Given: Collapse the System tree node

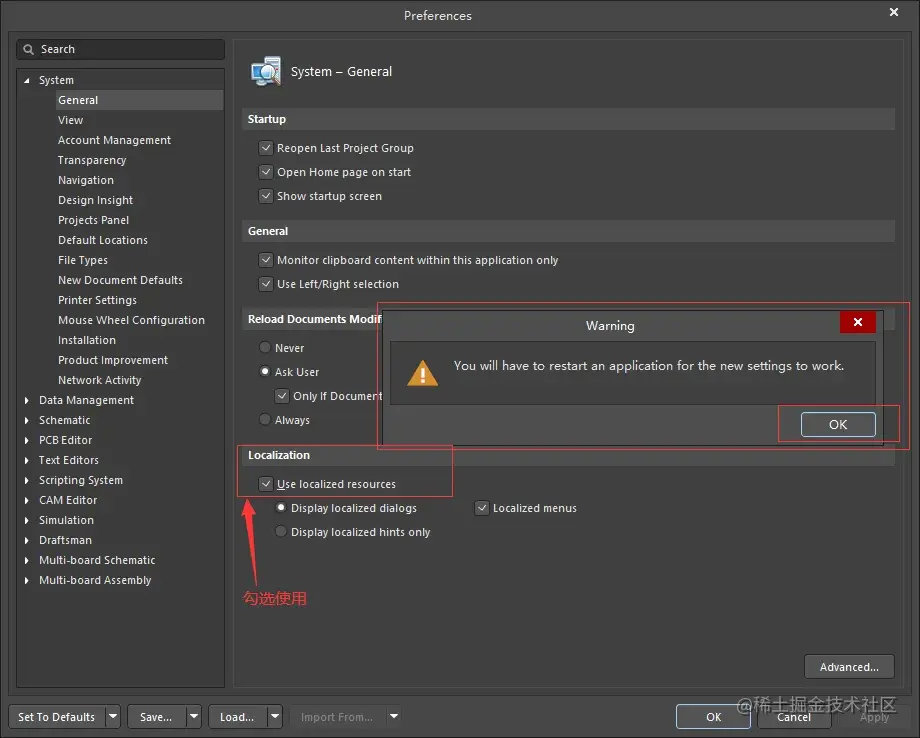Looking at the screenshot, I should click(26, 80).
